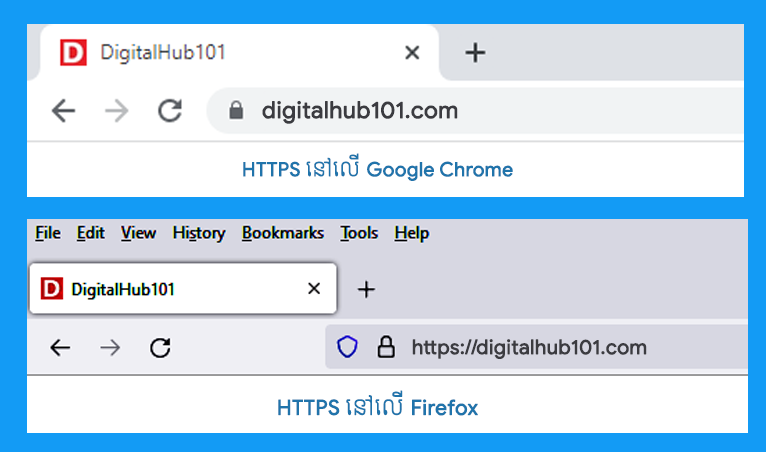Click the red D favicon in Firefox tab
Screen dimensions: 766x452
pos(52,288)
